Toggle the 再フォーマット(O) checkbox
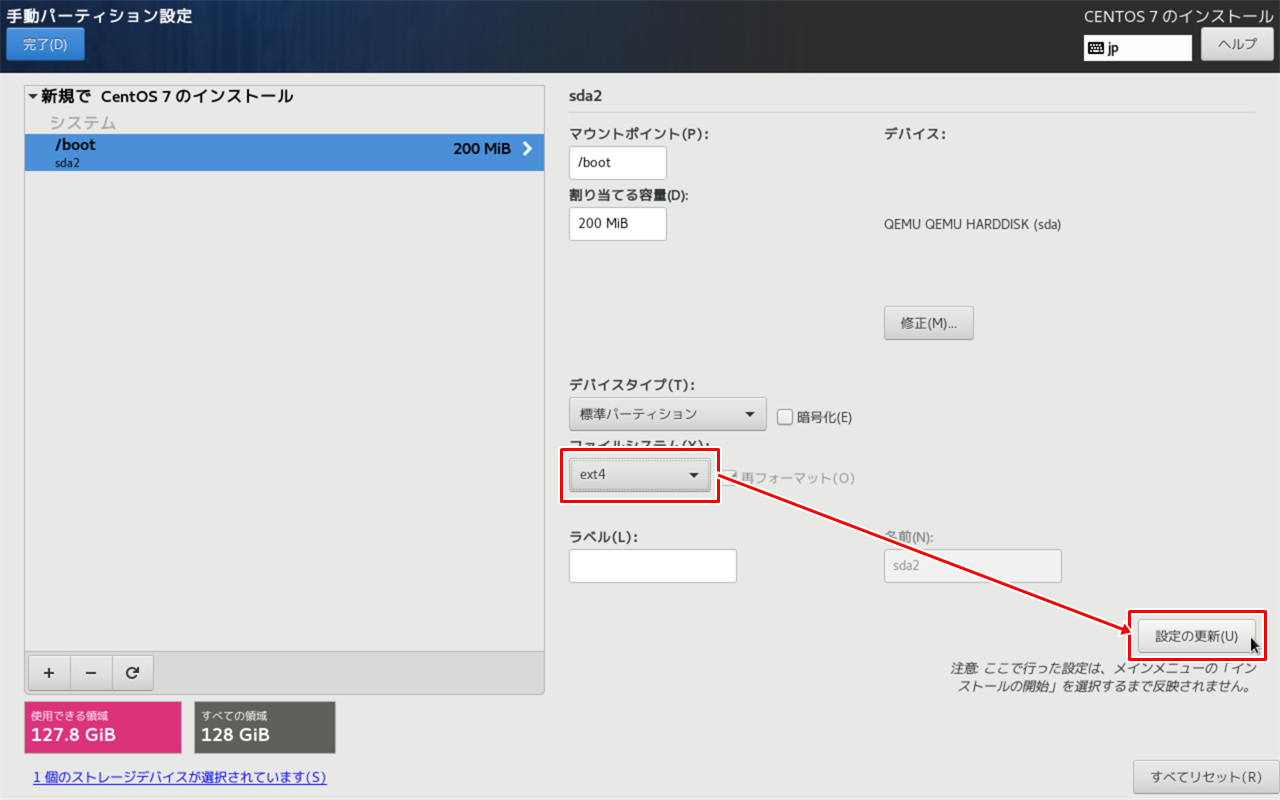 click(730, 478)
